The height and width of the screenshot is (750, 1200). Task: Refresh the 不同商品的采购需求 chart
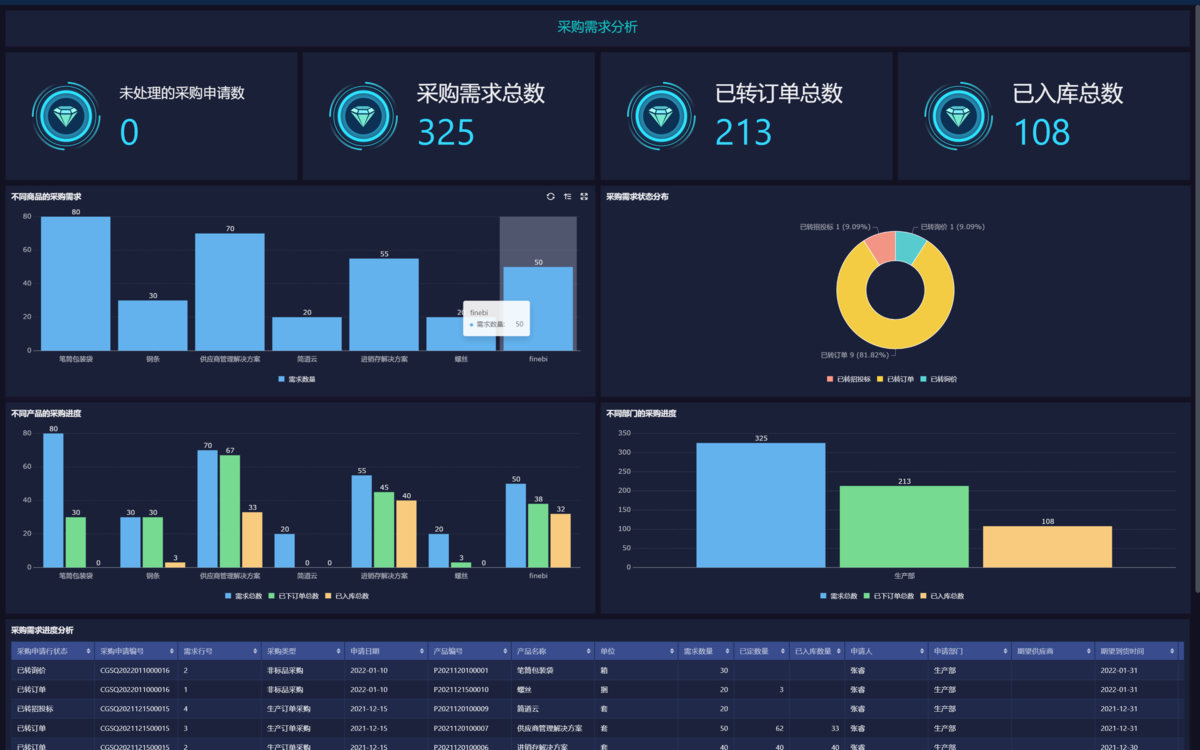tap(550, 197)
